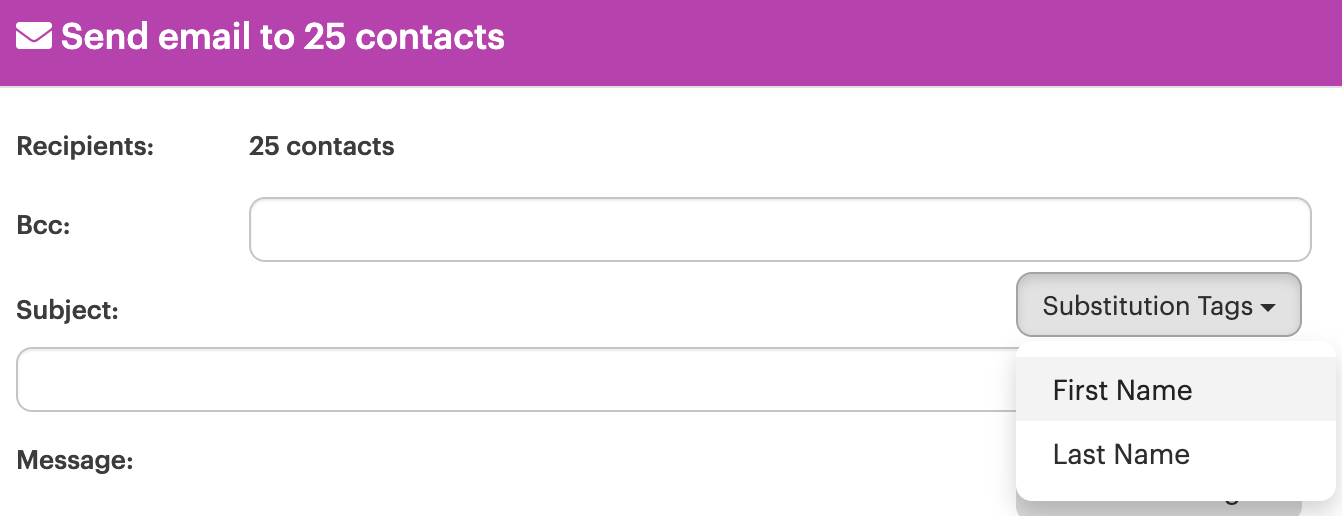This screenshot has width=1342, height=516.
Task: Click the 25 contacts recipients value
Action: coord(322,147)
